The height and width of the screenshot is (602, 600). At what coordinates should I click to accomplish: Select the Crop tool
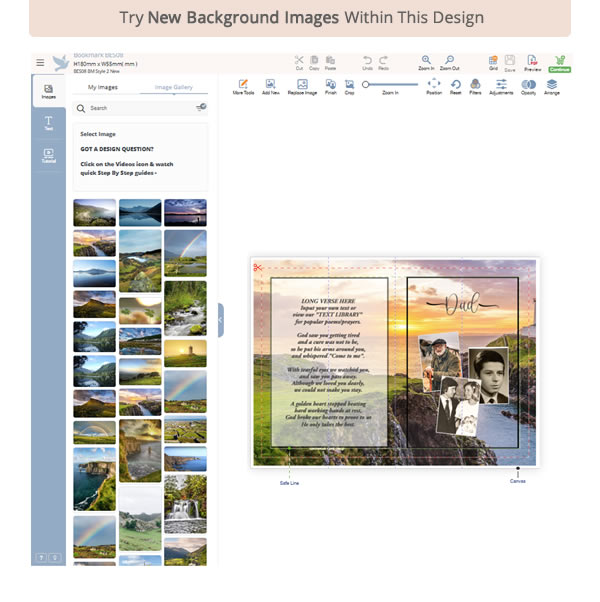[349, 86]
